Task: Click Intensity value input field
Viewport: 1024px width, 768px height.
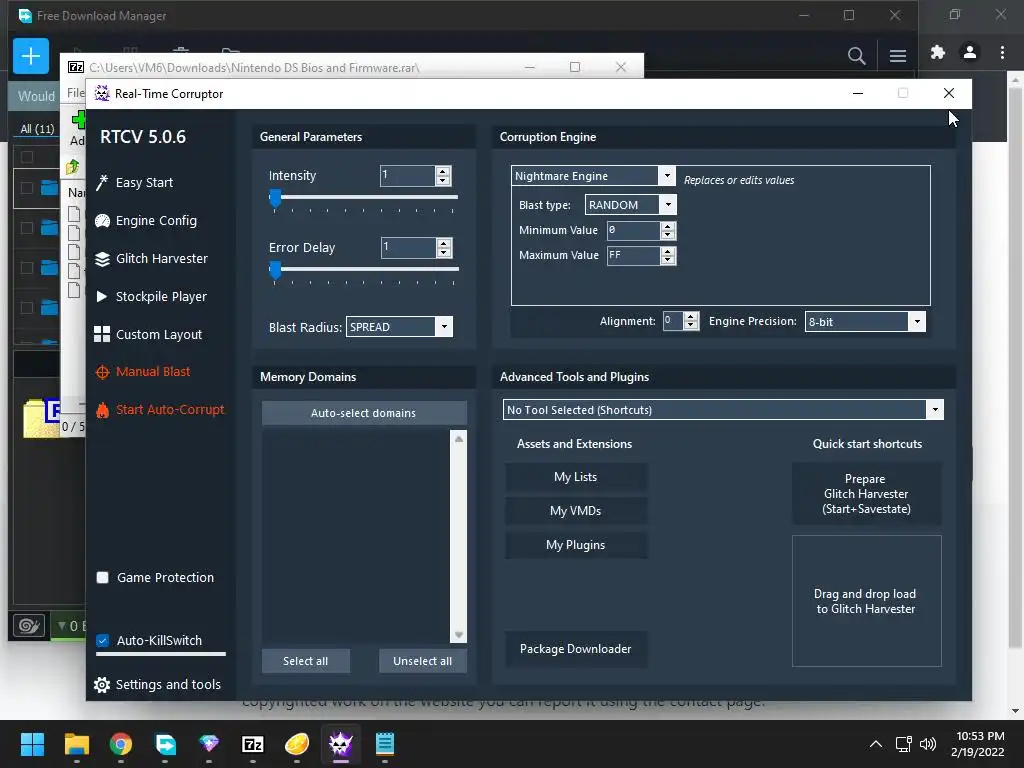Action: [408, 176]
